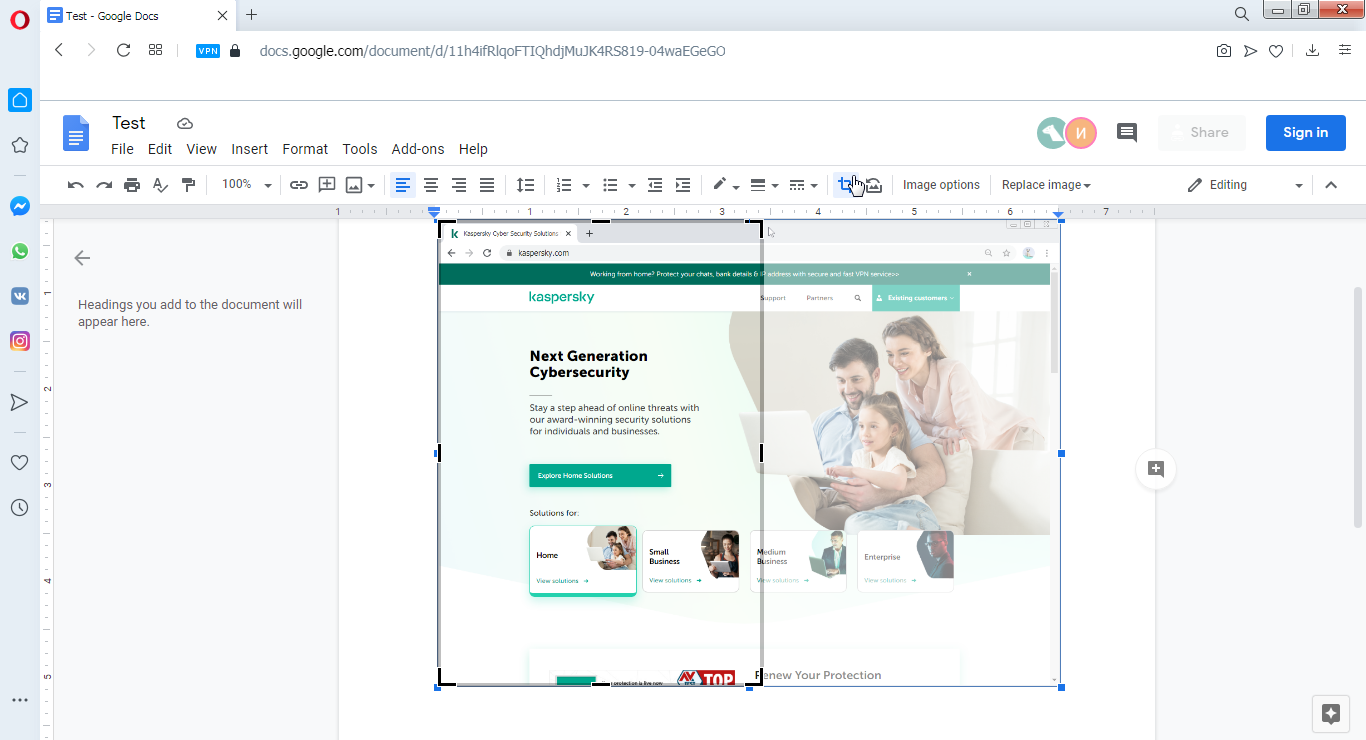The height and width of the screenshot is (740, 1366).
Task: Open the zoom level 100% dropdown
Action: coord(246,185)
